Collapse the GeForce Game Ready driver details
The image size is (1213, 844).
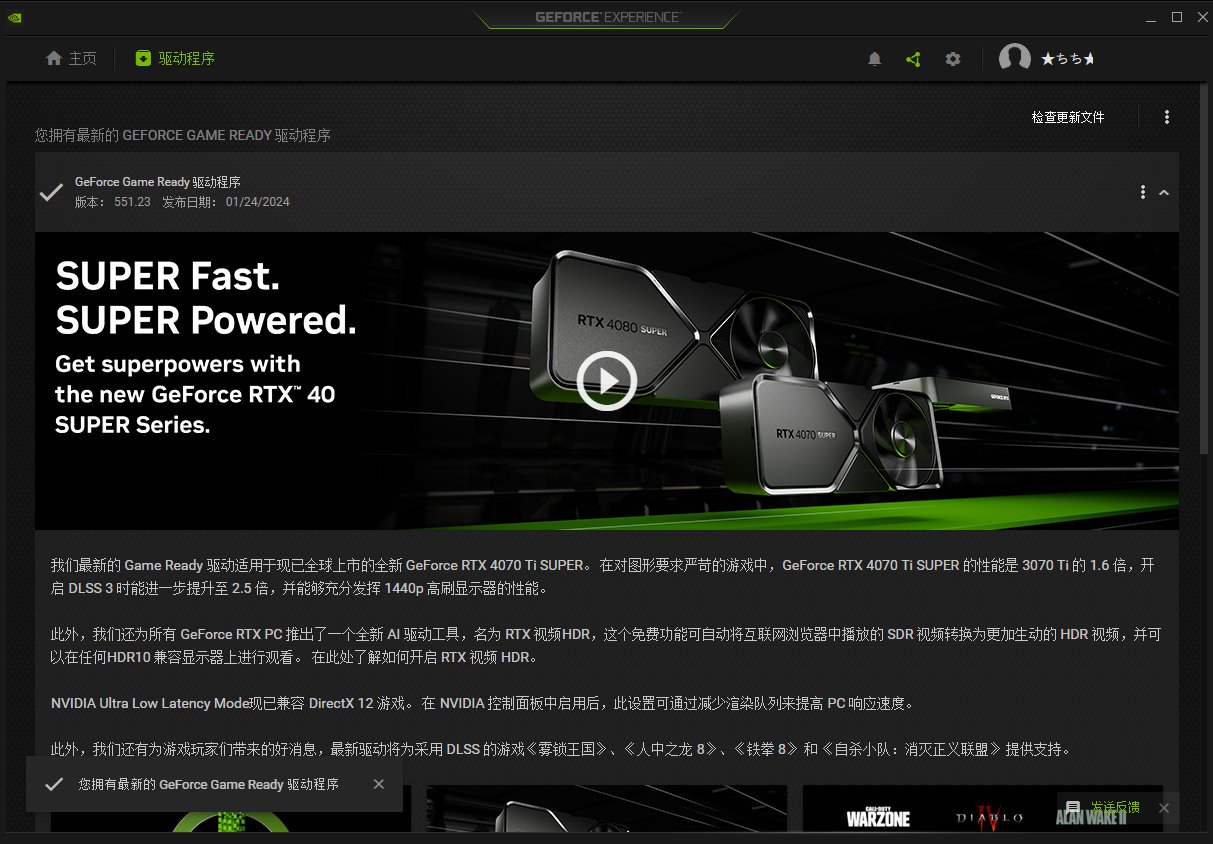point(1164,192)
